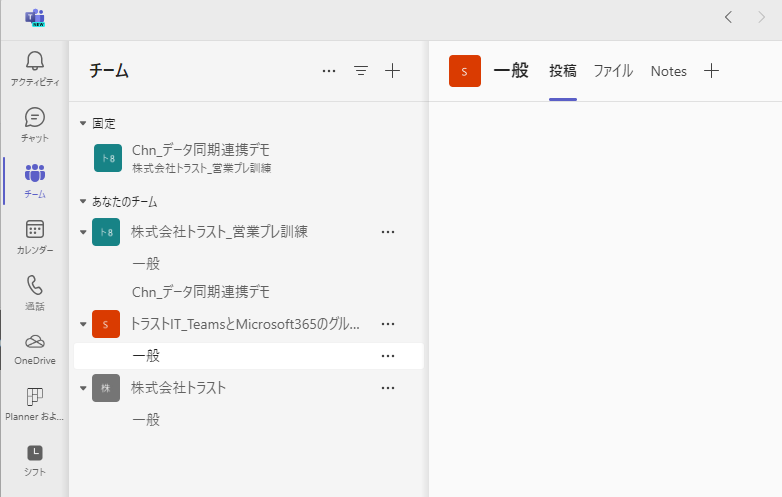Switch to the Notes tab
This screenshot has width=782, height=497.
(668, 71)
